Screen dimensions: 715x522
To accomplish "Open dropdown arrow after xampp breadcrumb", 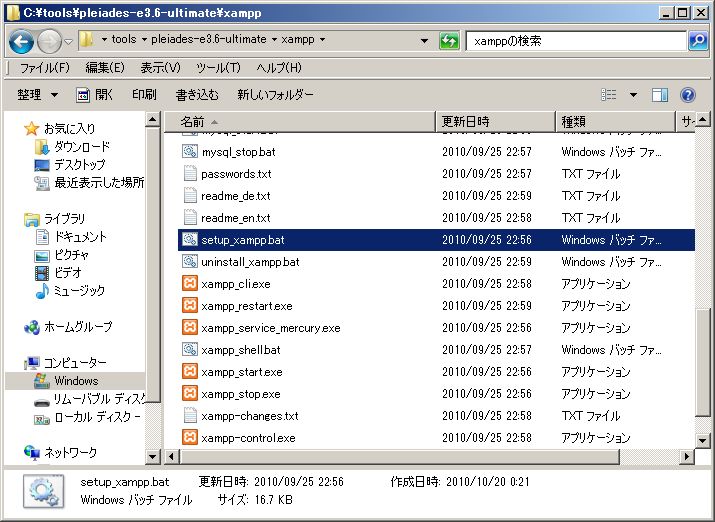I will click(322, 40).
